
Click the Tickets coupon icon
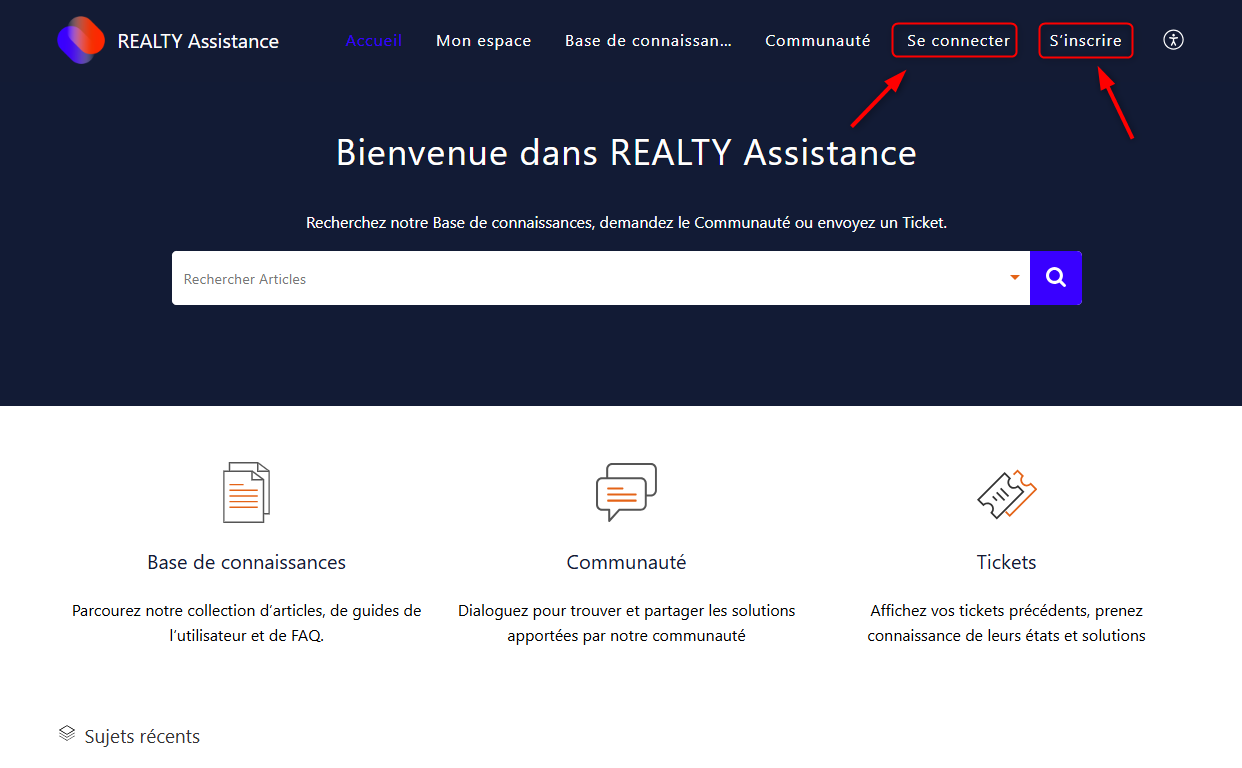pos(1006,493)
